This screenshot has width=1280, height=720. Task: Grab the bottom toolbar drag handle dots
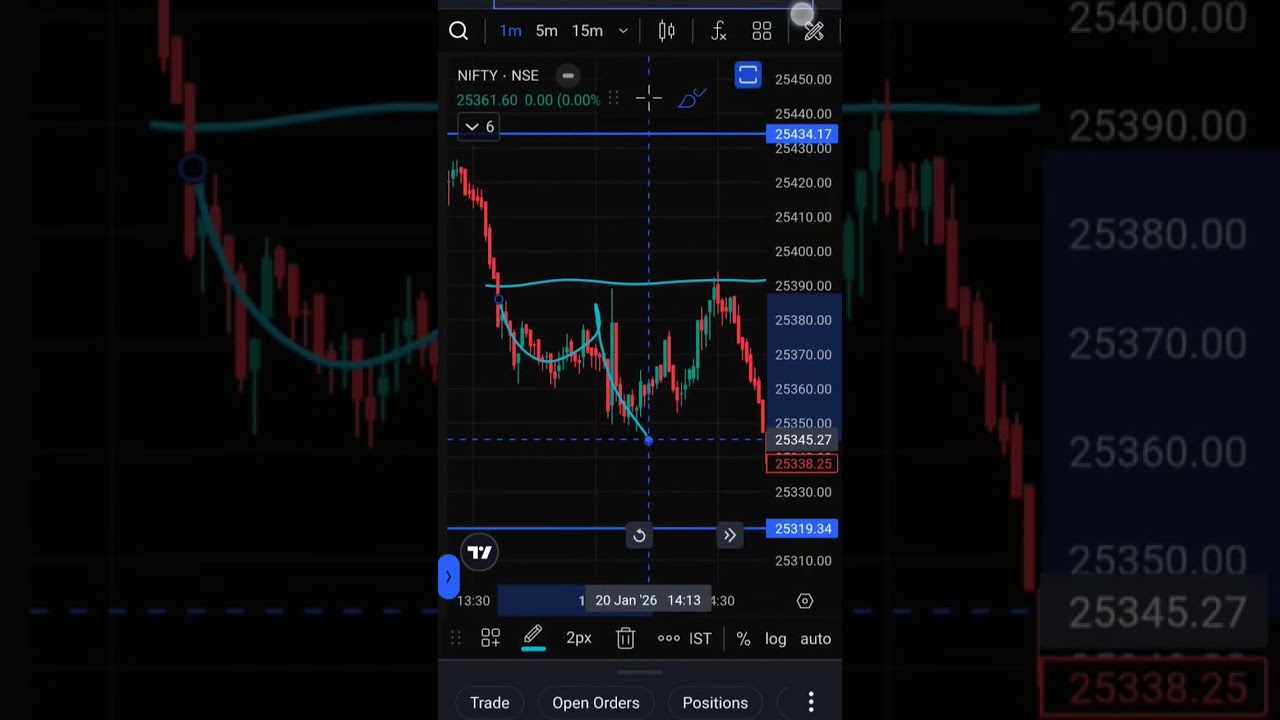pyautogui.click(x=455, y=638)
